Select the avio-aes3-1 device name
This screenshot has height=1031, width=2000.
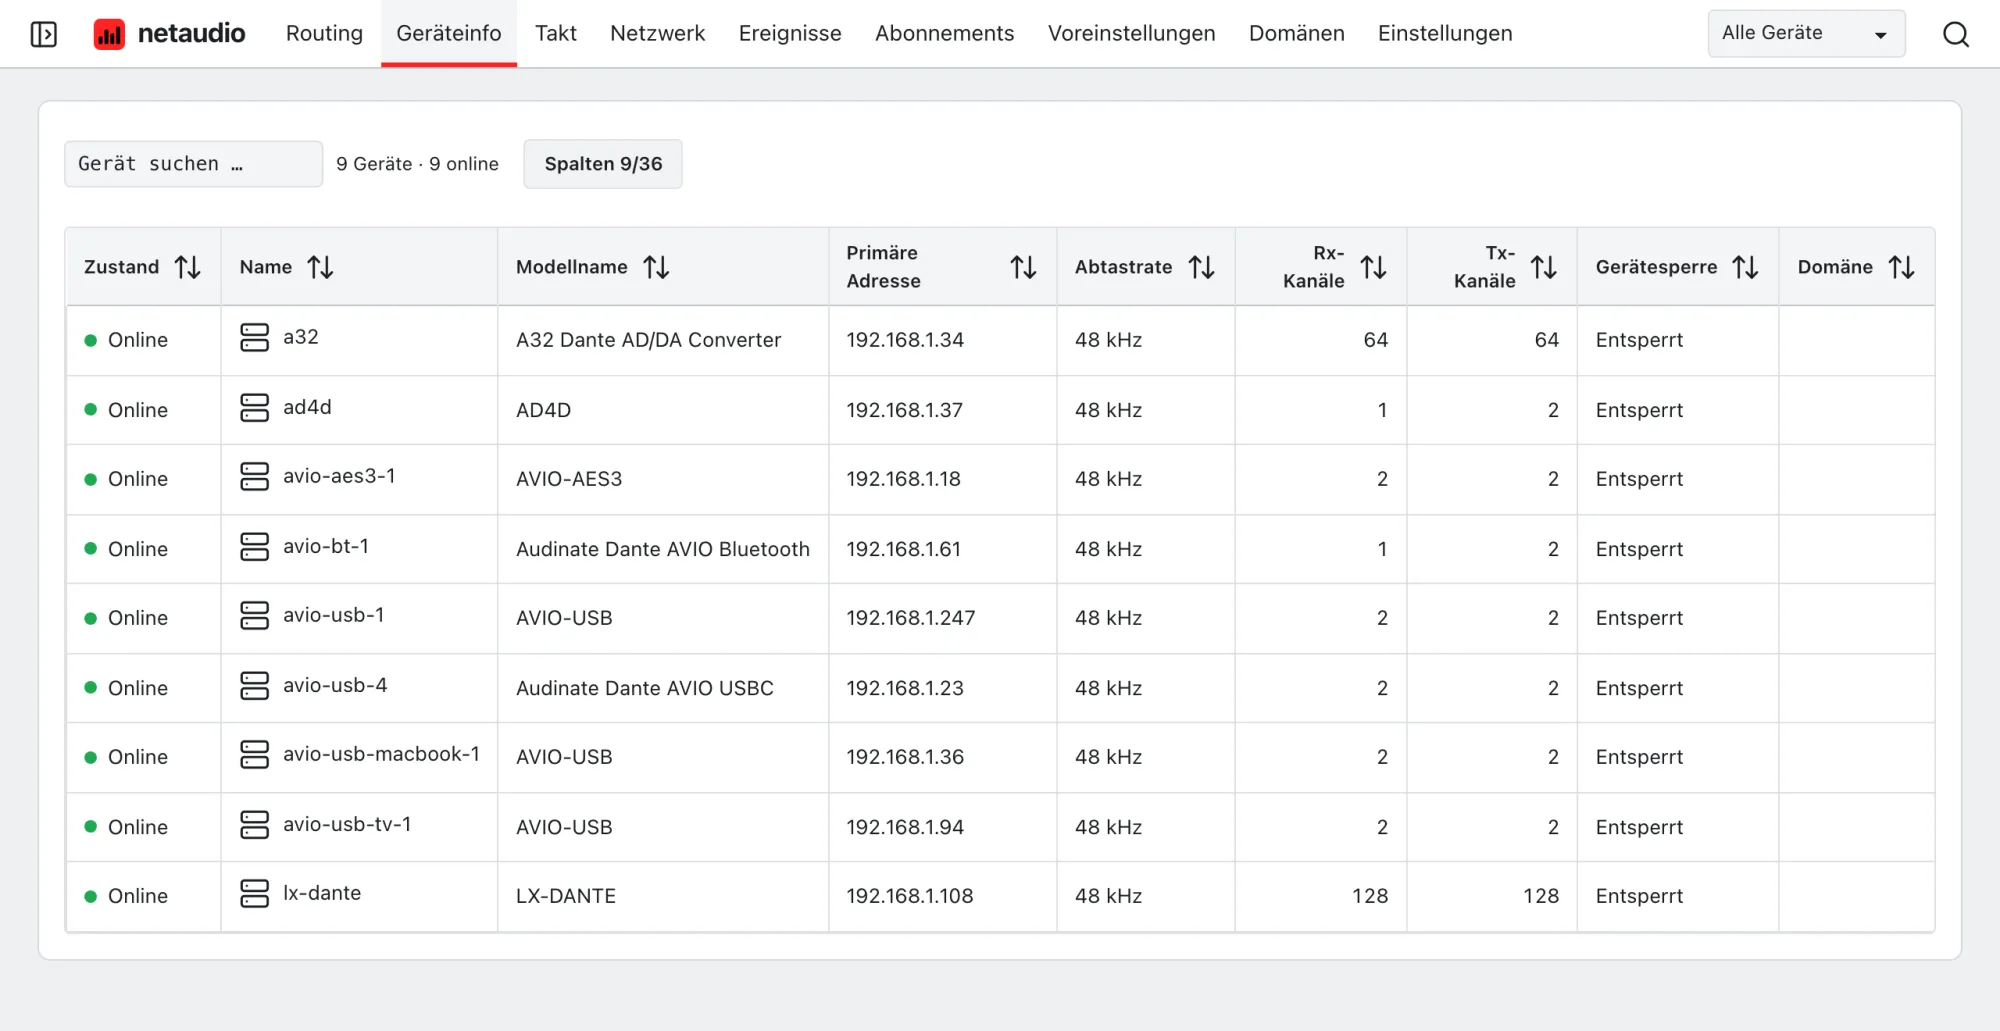click(339, 476)
